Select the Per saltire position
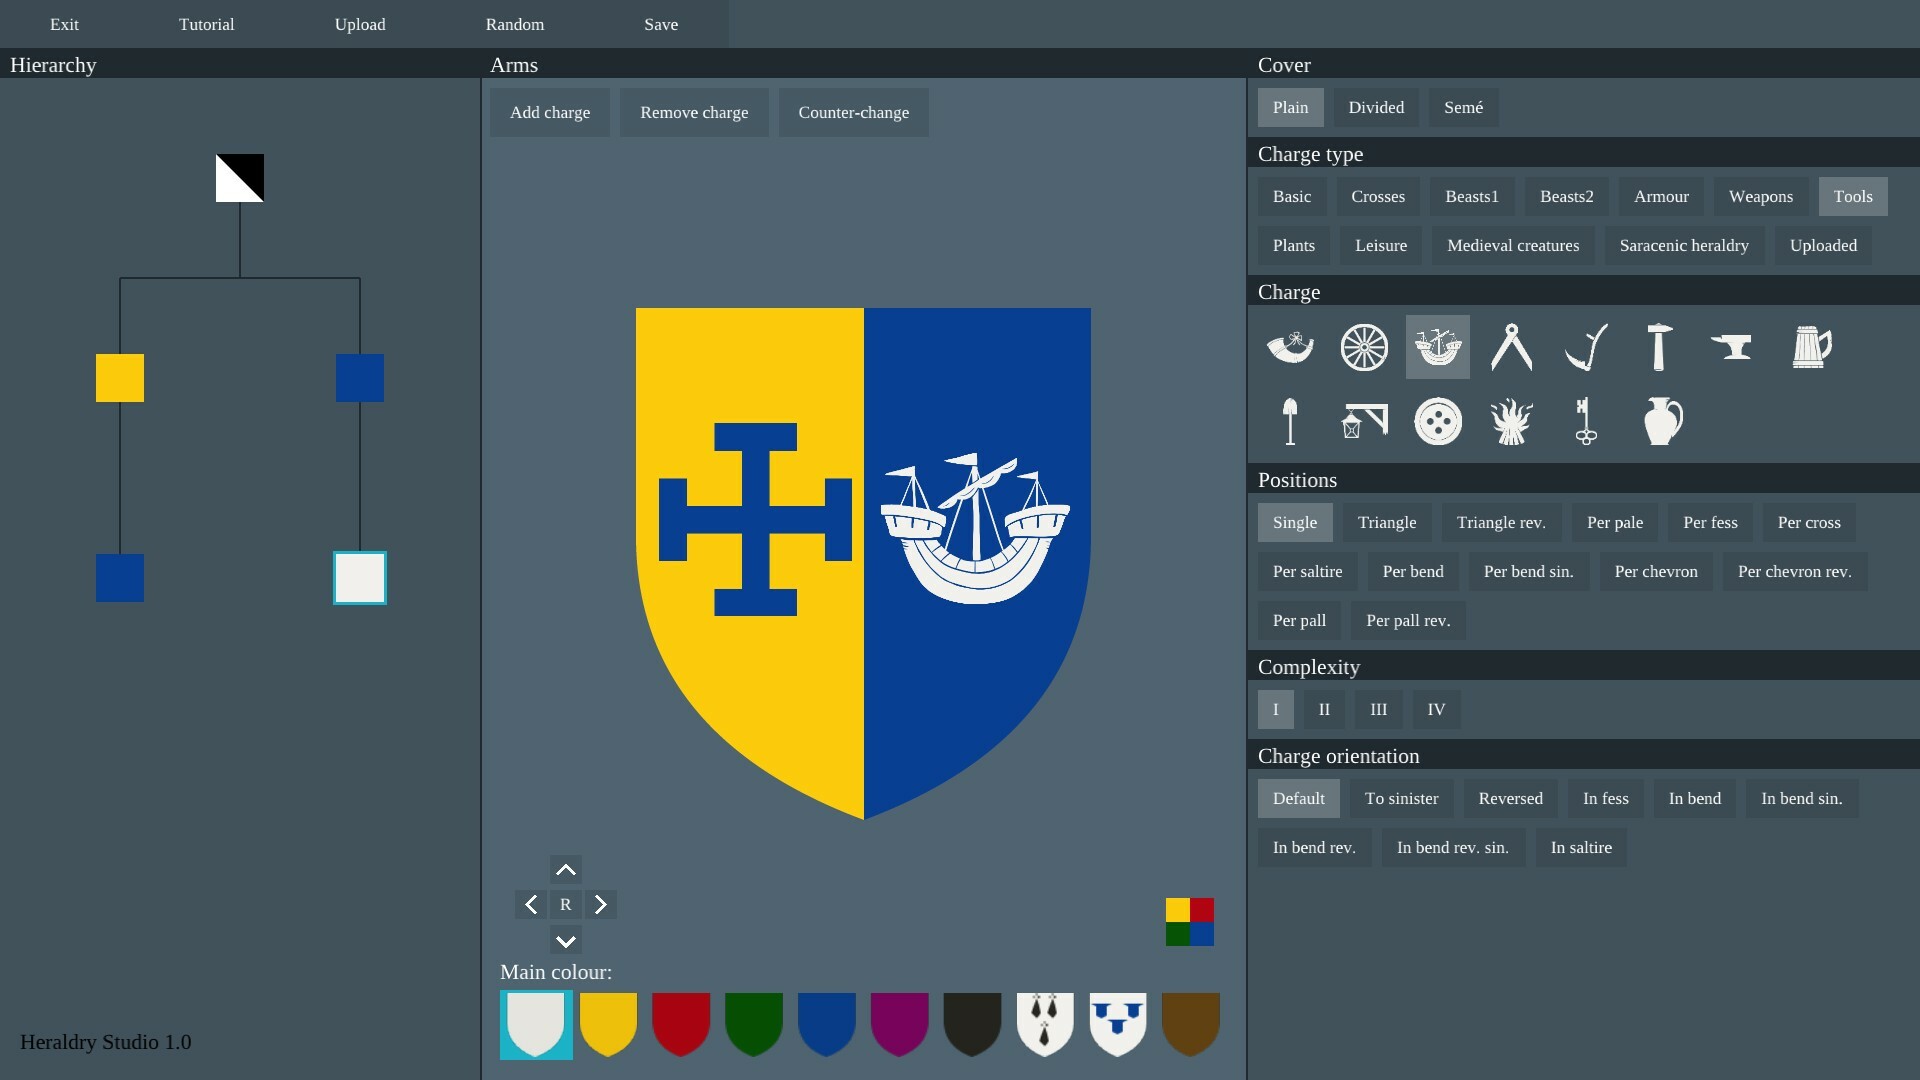Image resolution: width=1920 pixels, height=1080 pixels. (x=1307, y=571)
